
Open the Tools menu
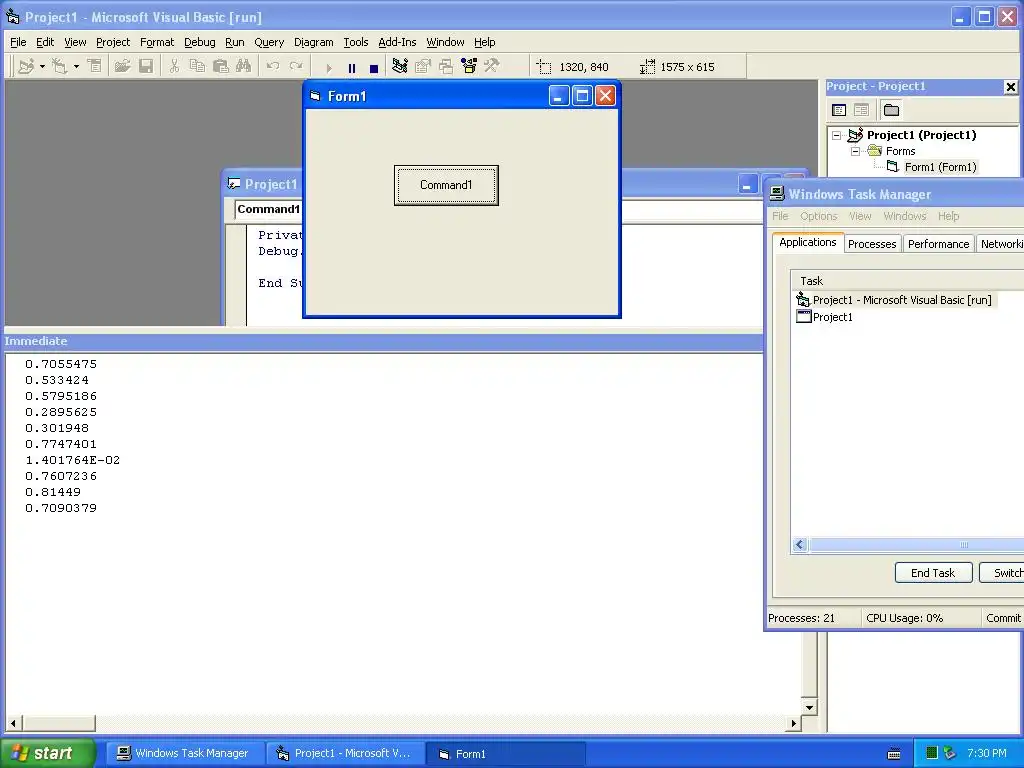click(x=356, y=42)
